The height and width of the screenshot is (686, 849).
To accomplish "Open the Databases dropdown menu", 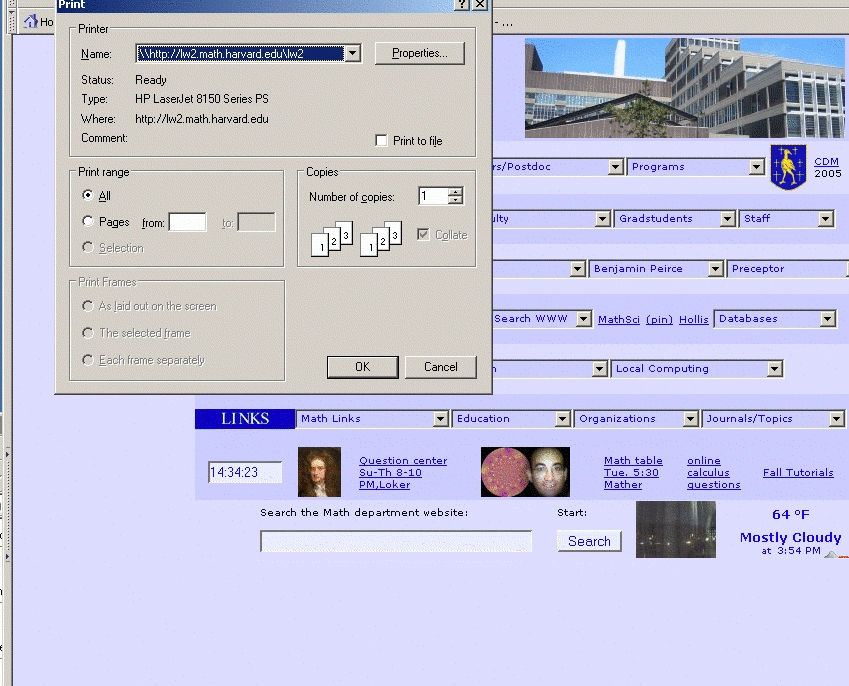I will point(827,319).
